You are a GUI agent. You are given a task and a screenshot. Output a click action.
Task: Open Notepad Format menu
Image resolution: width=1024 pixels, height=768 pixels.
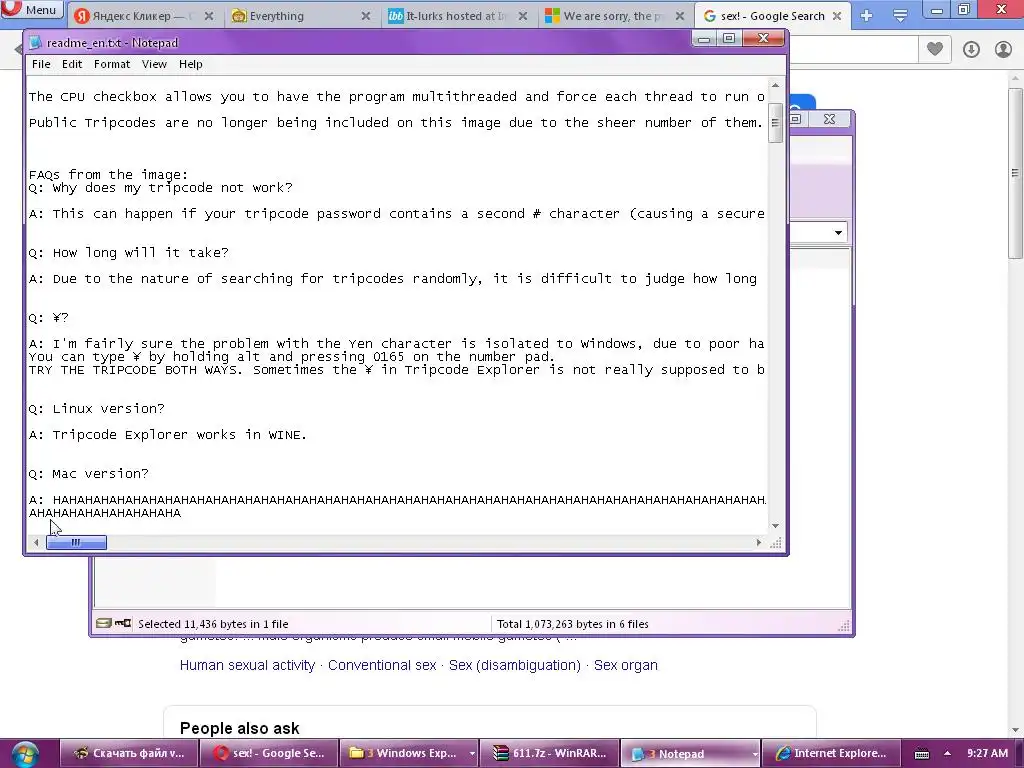112,64
